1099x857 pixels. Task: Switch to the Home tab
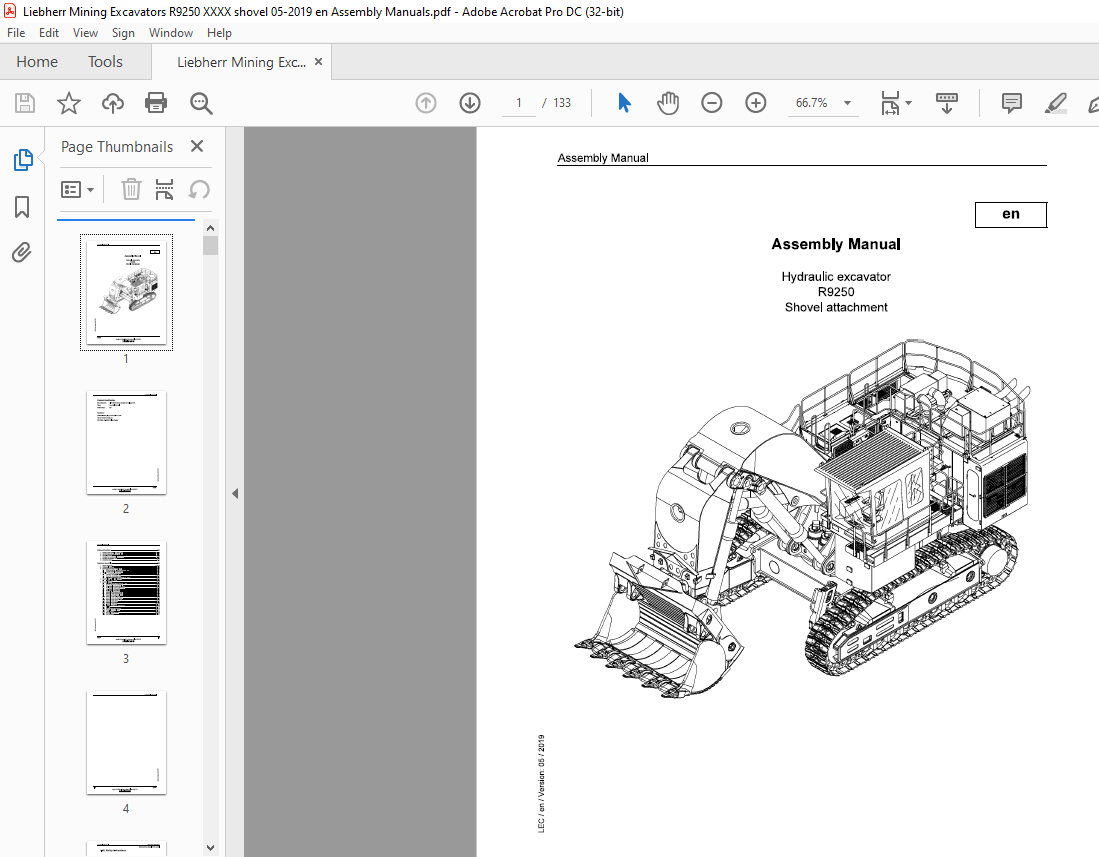pos(37,62)
